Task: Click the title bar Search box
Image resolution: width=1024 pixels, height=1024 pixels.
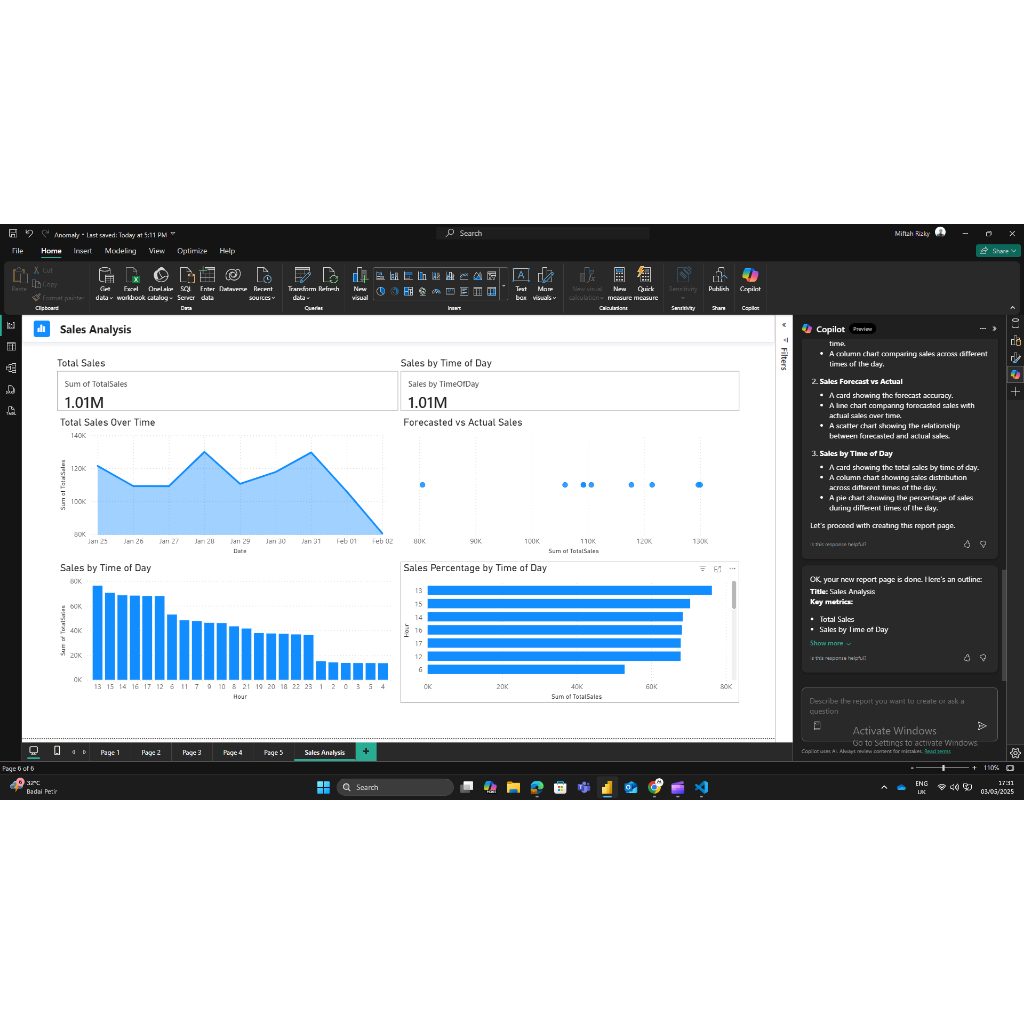Action: coord(543,233)
